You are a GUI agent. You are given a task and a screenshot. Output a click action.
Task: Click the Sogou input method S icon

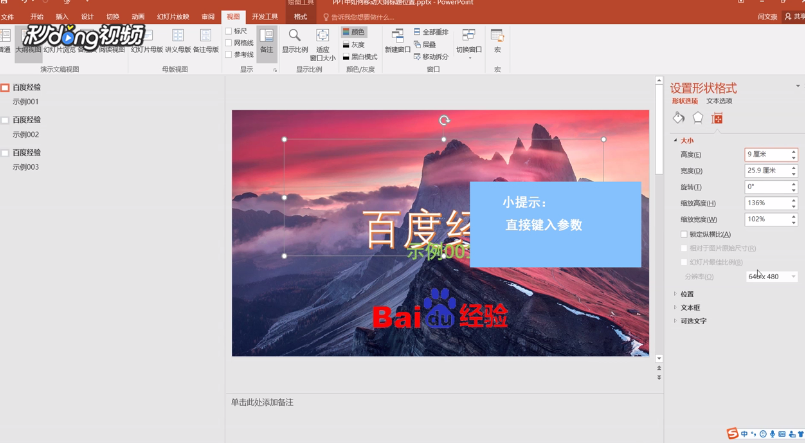pos(733,434)
